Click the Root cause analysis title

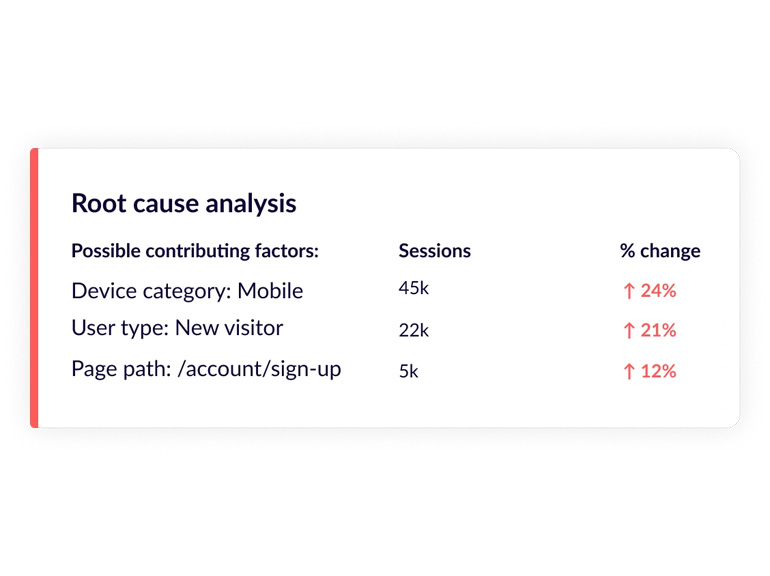(x=184, y=203)
